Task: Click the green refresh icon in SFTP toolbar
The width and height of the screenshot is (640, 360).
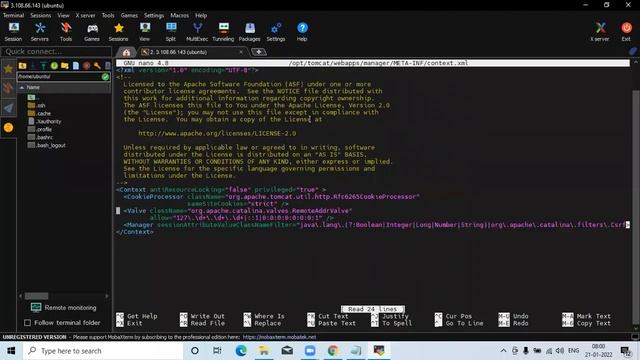Action: point(54,65)
